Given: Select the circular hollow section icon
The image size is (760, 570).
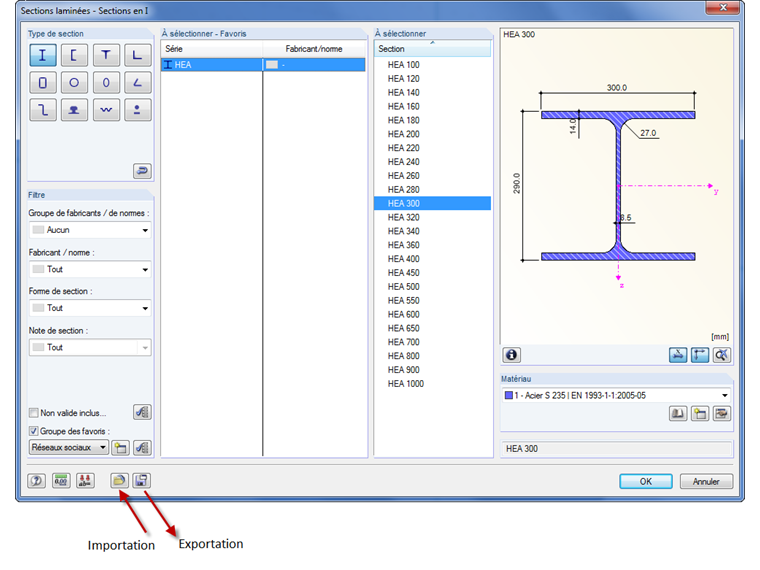Looking at the screenshot, I should click(74, 83).
